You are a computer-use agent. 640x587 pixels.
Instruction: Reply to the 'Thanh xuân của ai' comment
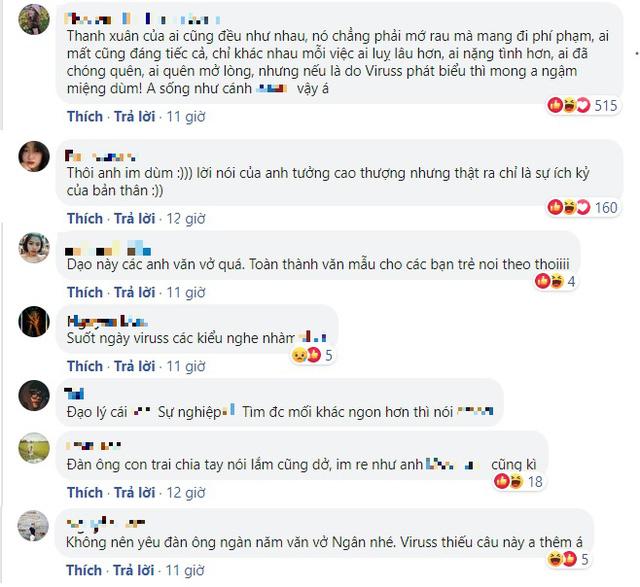pyautogui.click(x=134, y=117)
